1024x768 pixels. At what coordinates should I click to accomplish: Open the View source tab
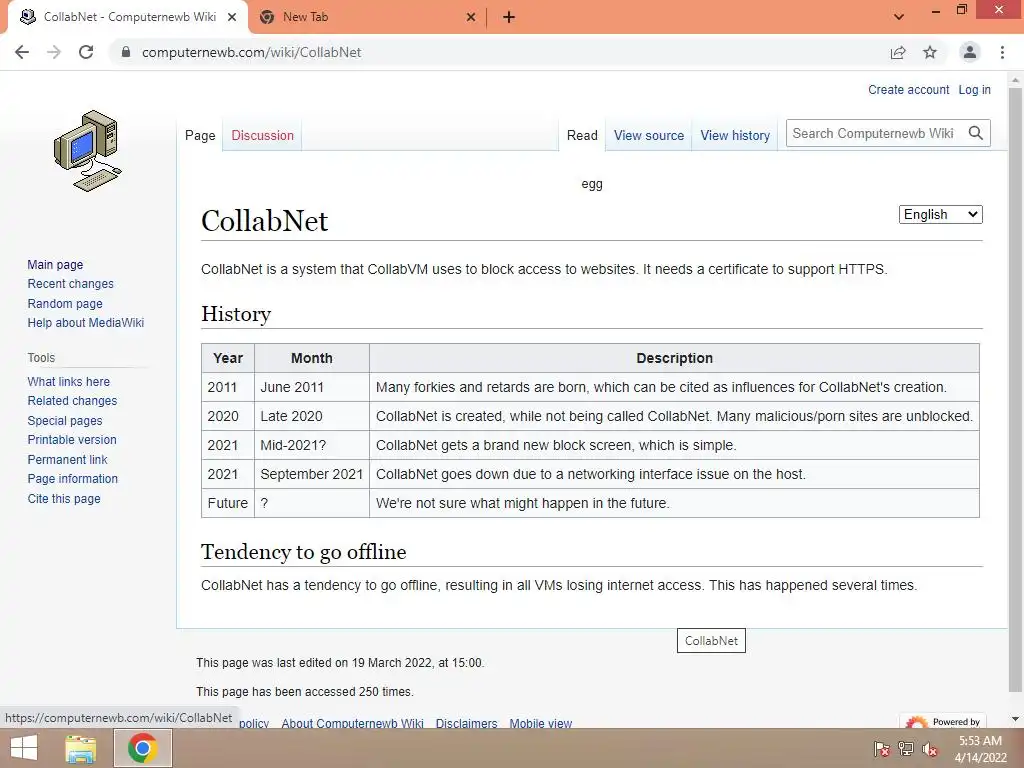click(648, 135)
